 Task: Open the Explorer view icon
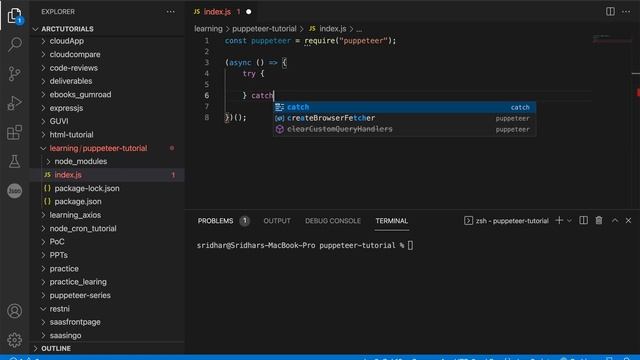(x=15, y=16)
